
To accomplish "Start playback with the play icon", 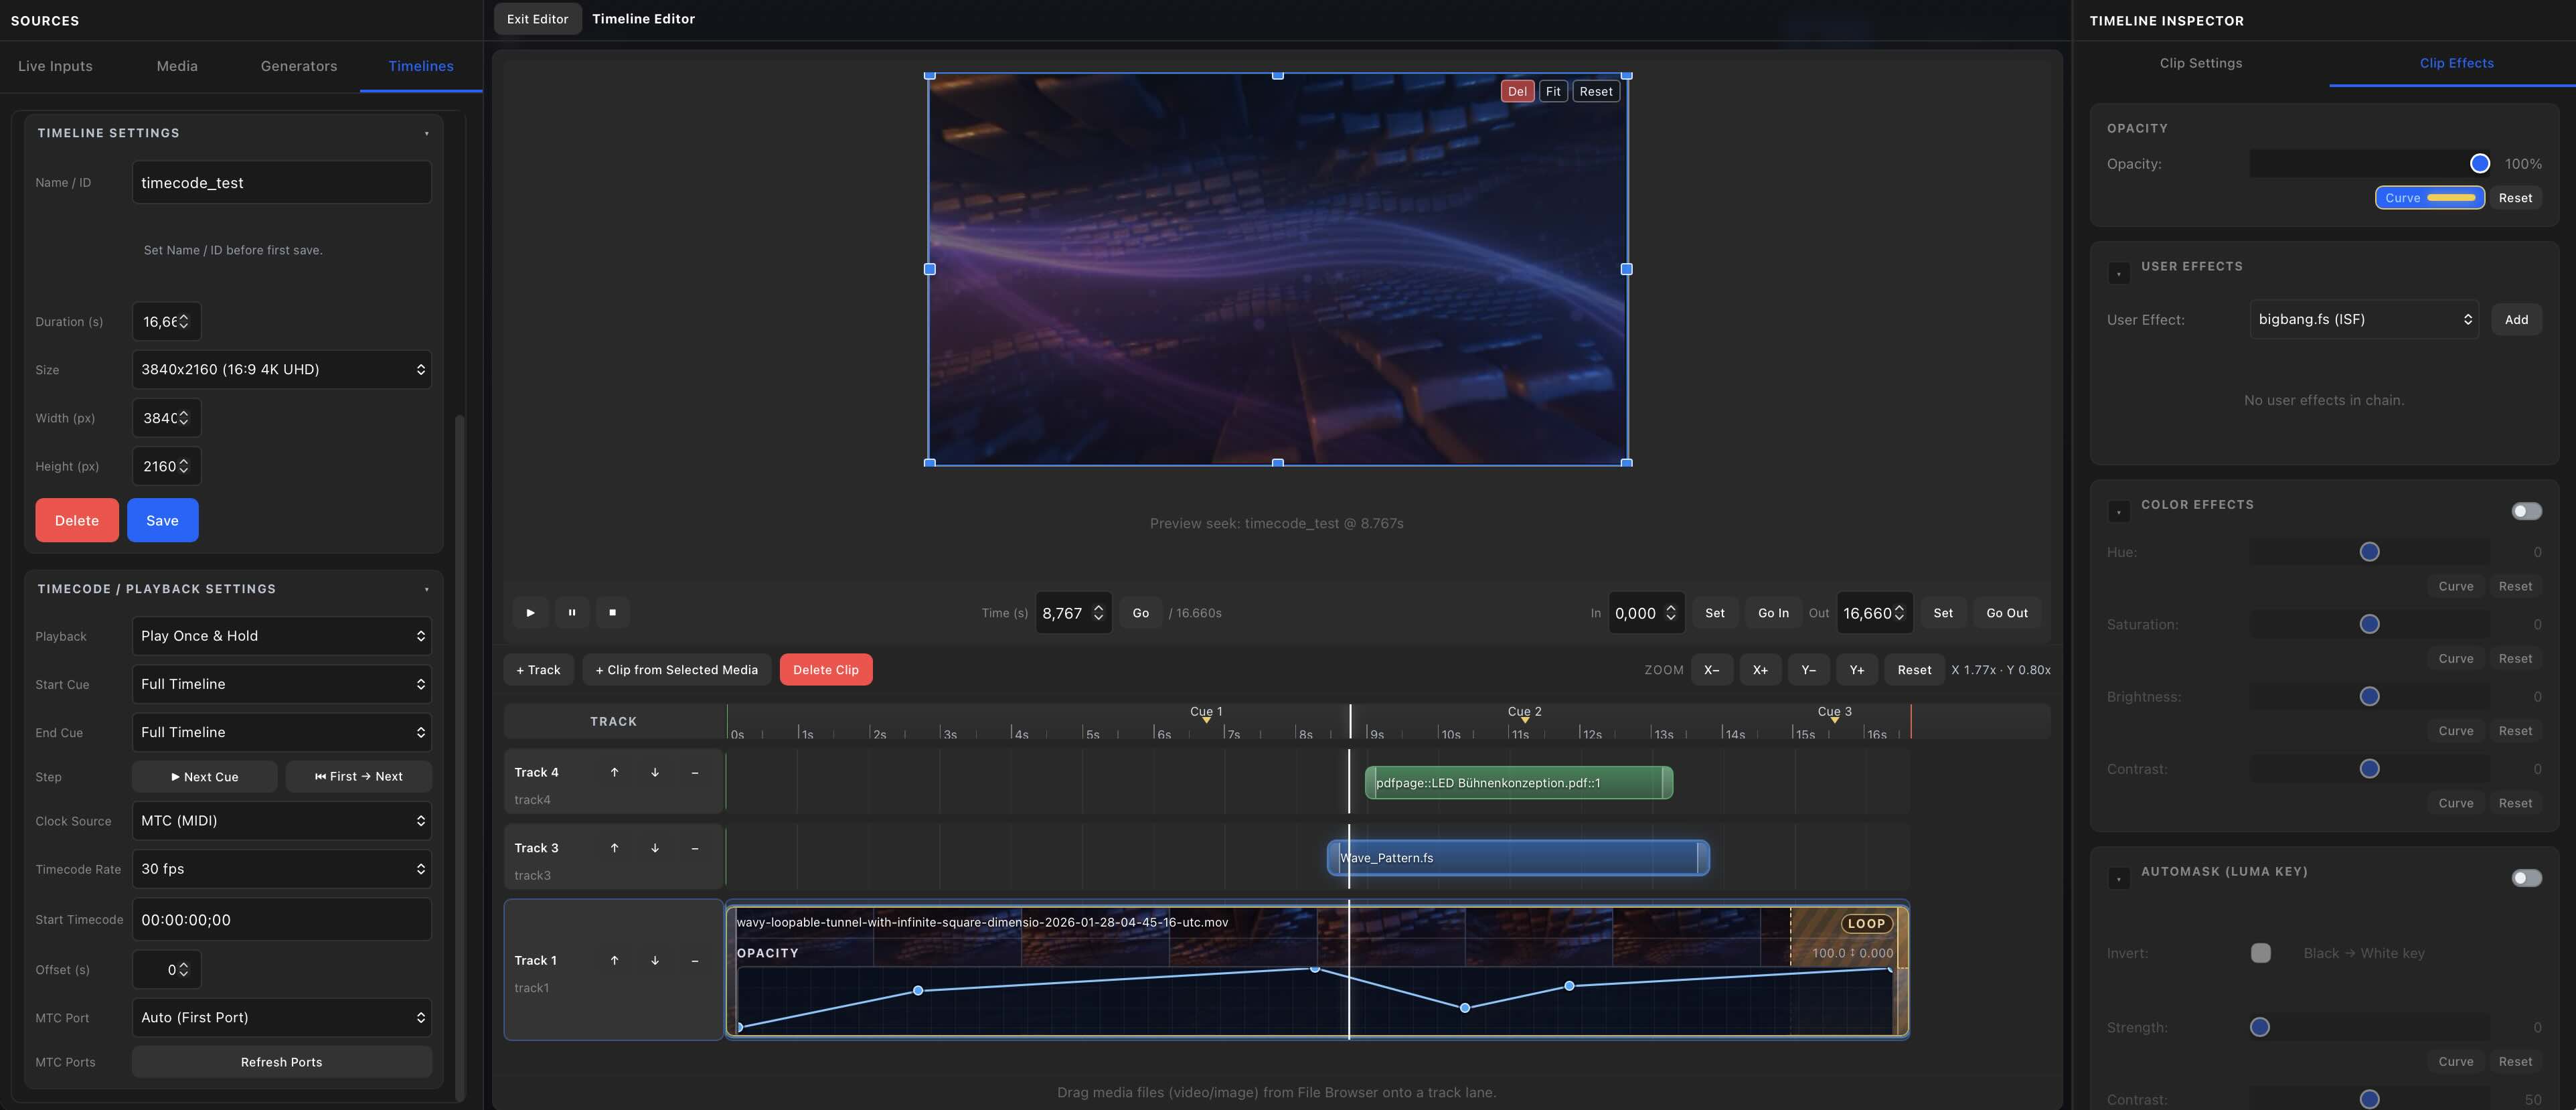I will click(x=530, y=612).
